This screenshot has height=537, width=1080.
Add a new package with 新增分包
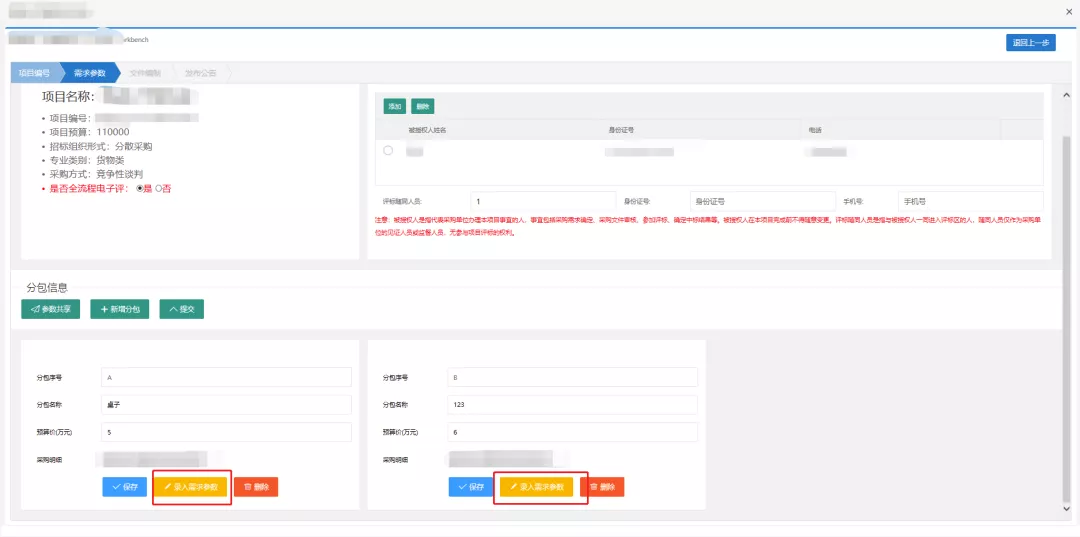(x=119, y=310)
